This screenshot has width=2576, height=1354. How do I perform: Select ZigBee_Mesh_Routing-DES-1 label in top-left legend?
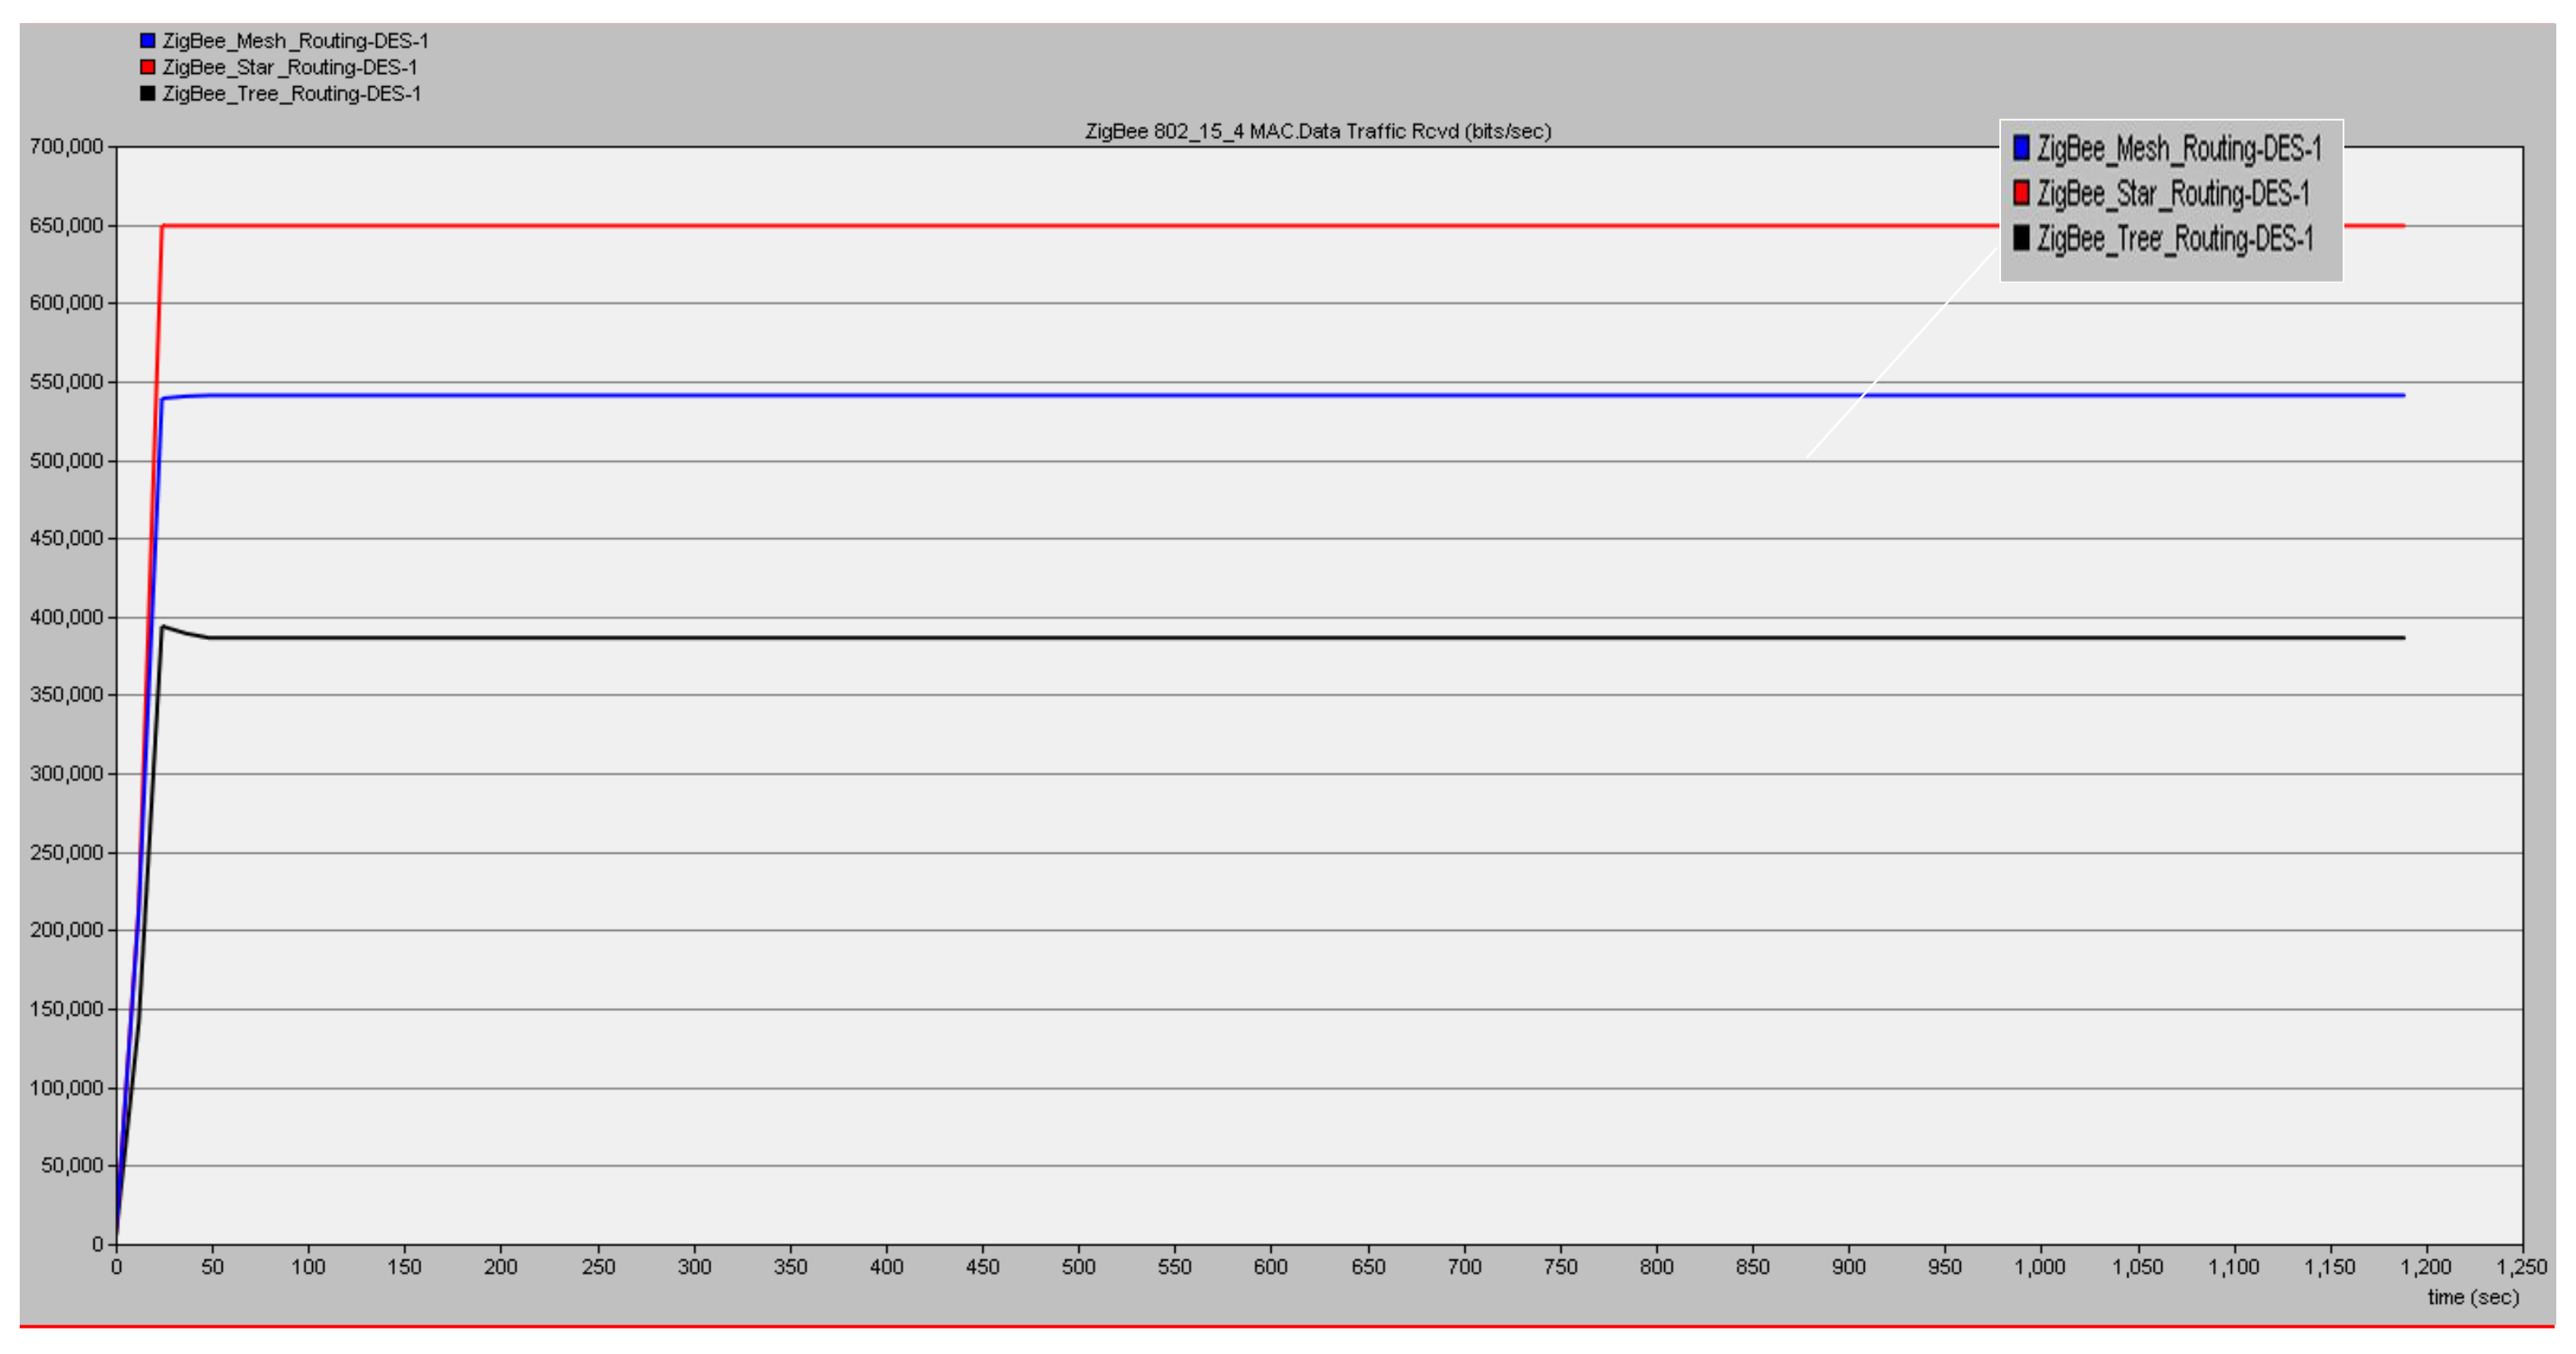[x=295, y=41]
